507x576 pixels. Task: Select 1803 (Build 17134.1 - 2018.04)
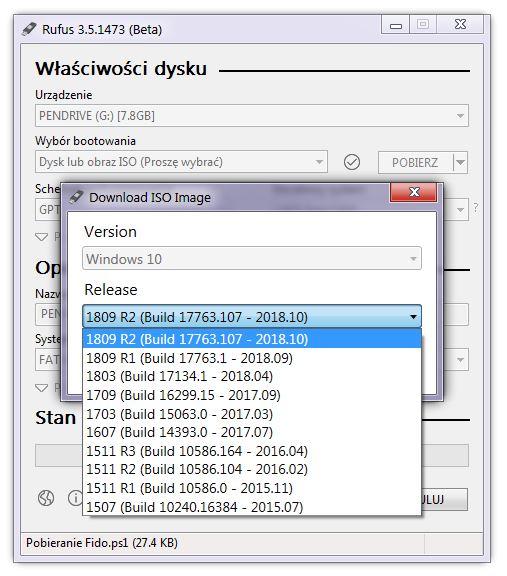(x=252, y=376)
